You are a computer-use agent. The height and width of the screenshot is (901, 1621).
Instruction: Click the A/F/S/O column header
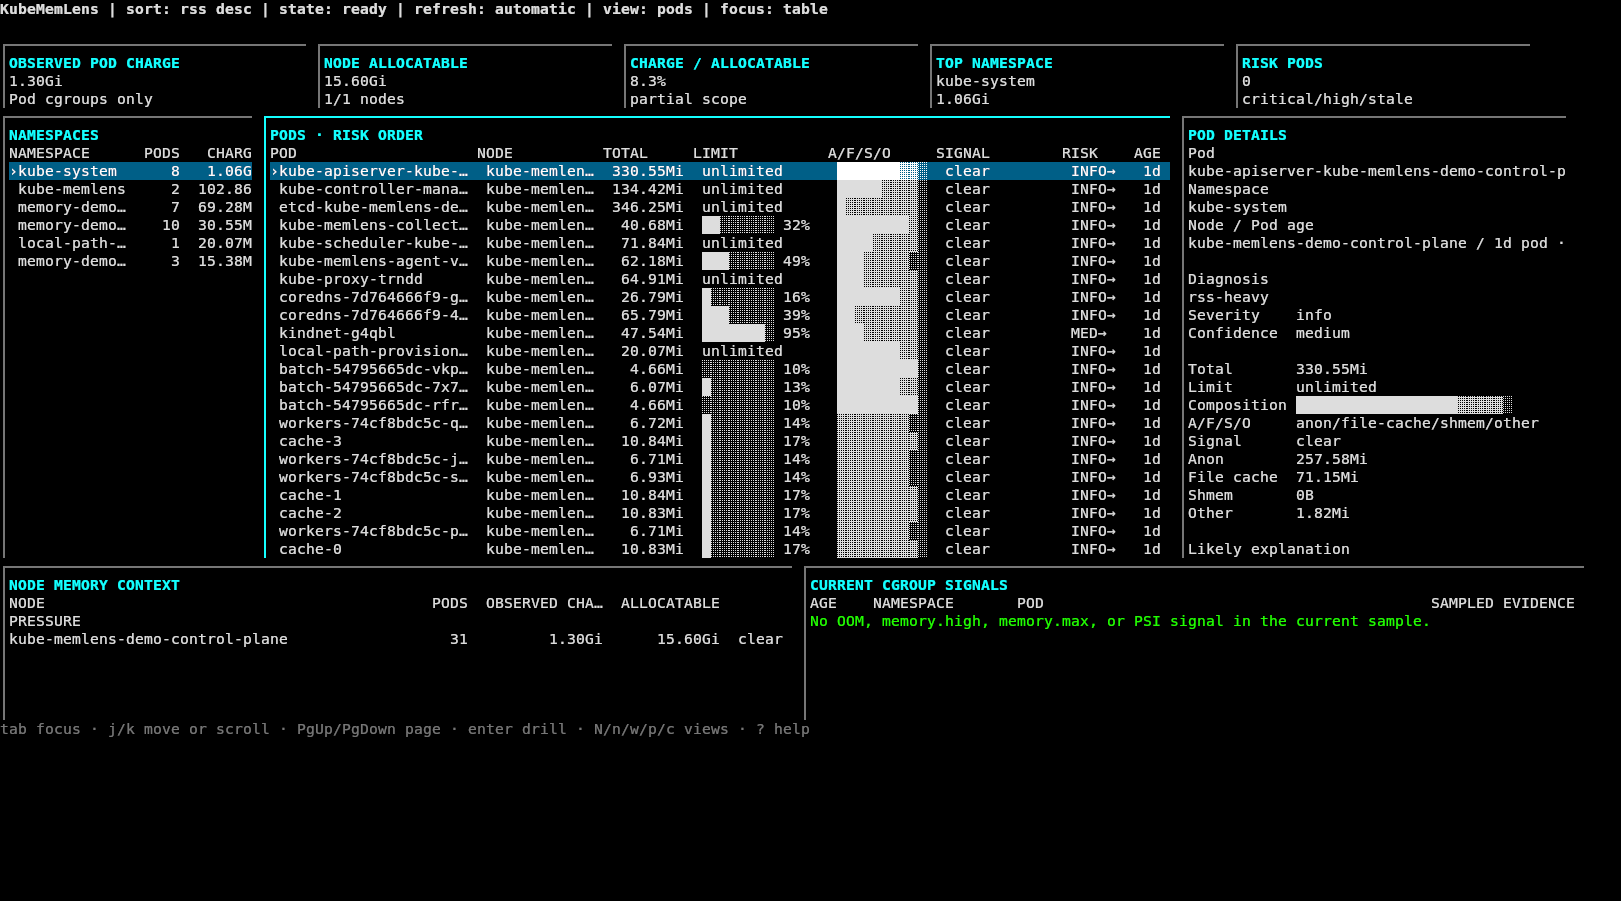[859, 153]
